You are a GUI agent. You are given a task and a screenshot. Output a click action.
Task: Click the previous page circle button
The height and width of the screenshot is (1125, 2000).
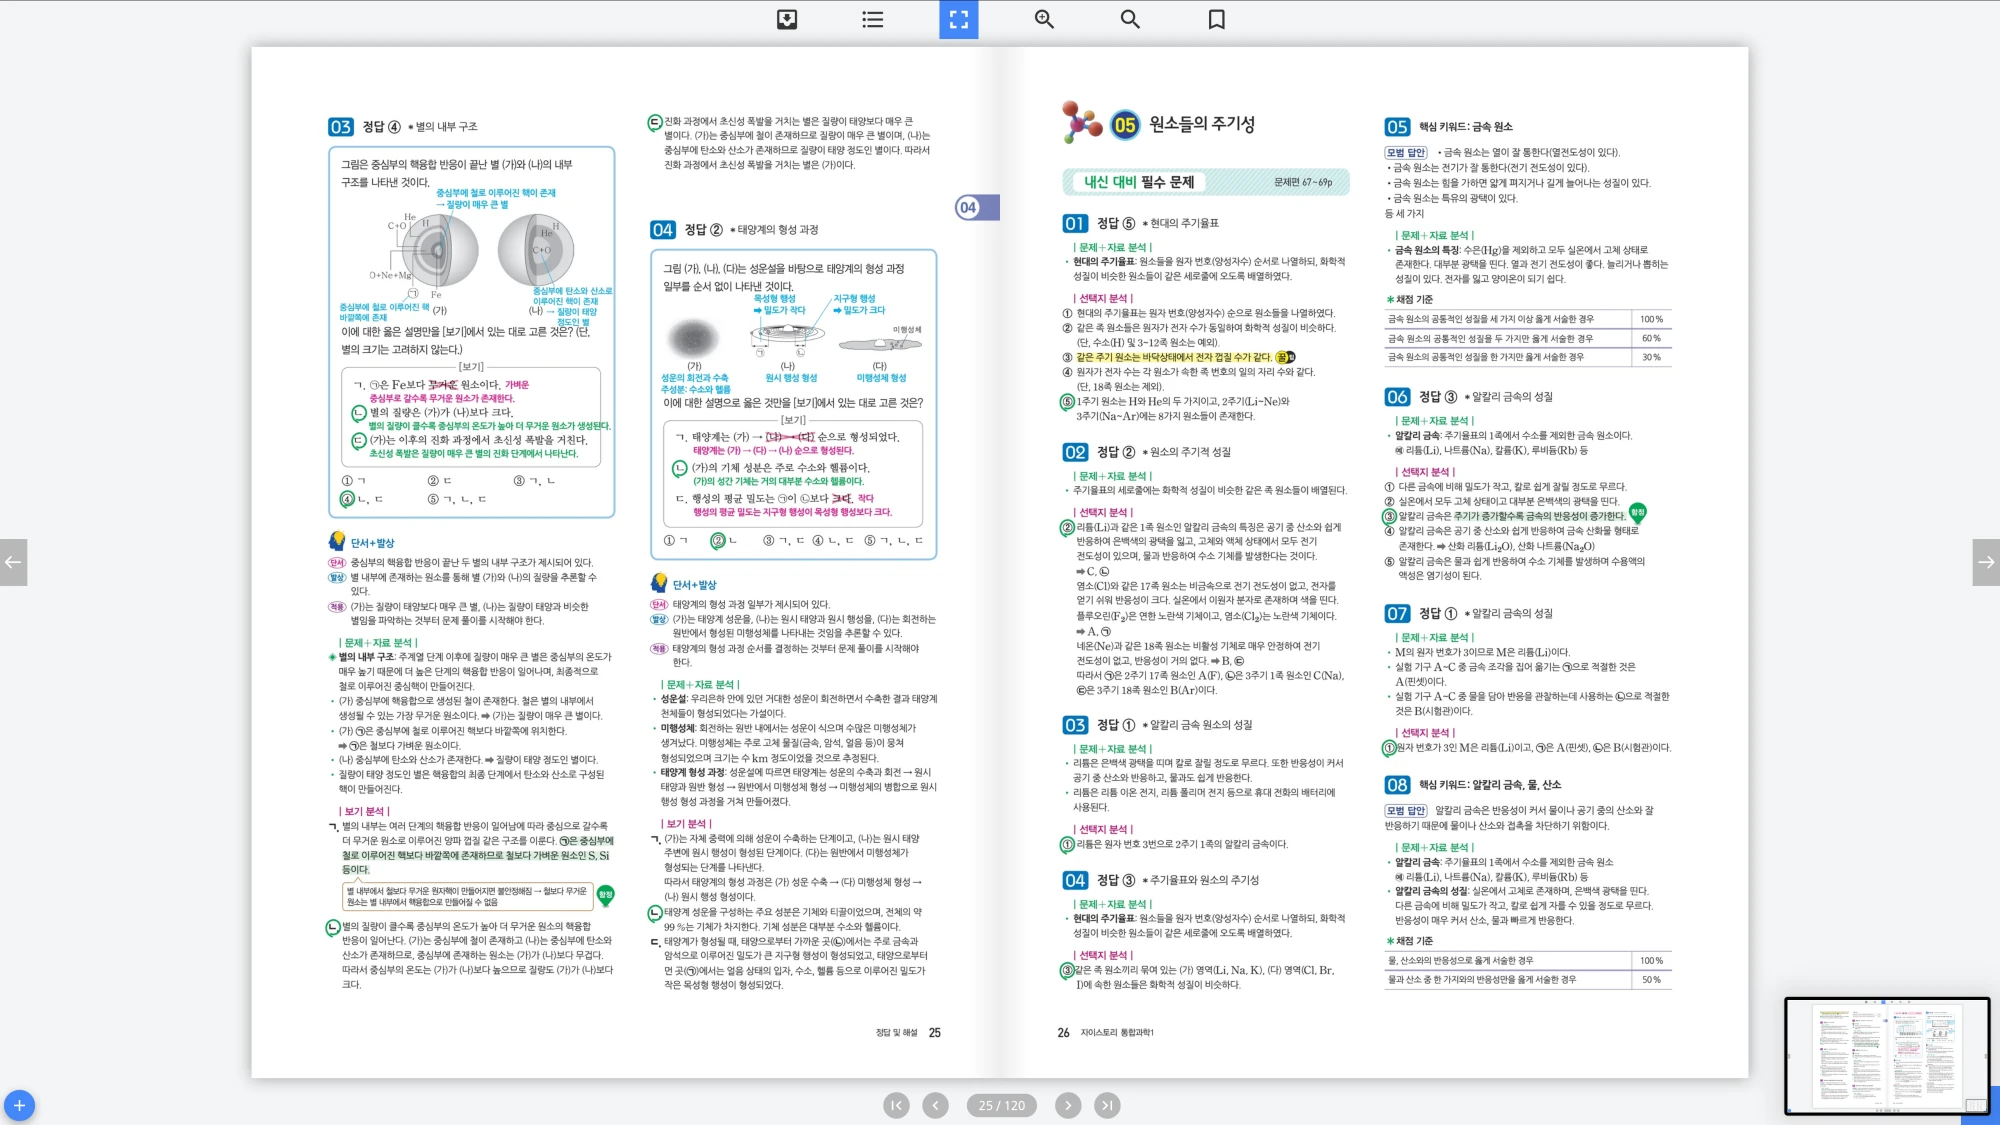click(935, 1105)
